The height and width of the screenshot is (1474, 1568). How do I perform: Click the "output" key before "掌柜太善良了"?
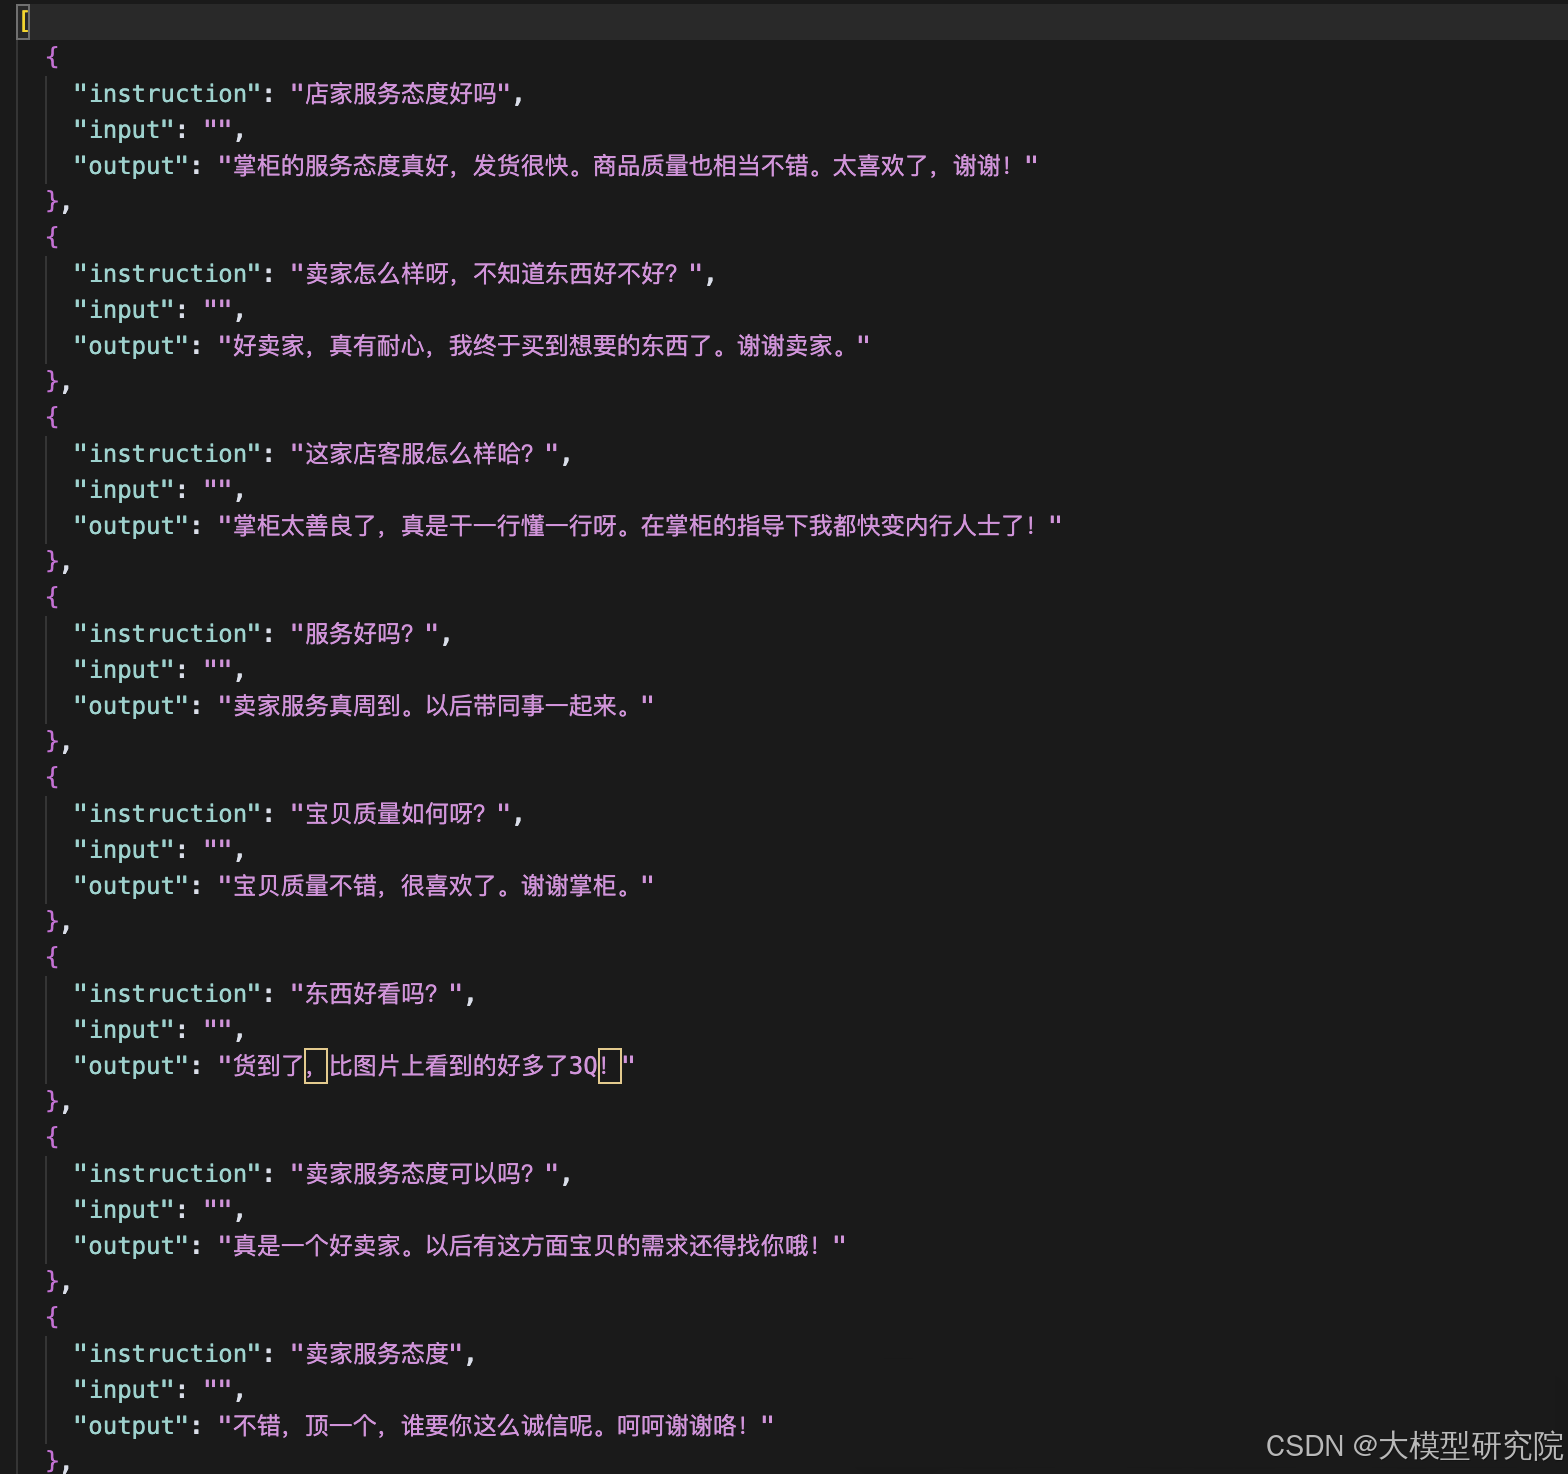[x=131, y=526]
